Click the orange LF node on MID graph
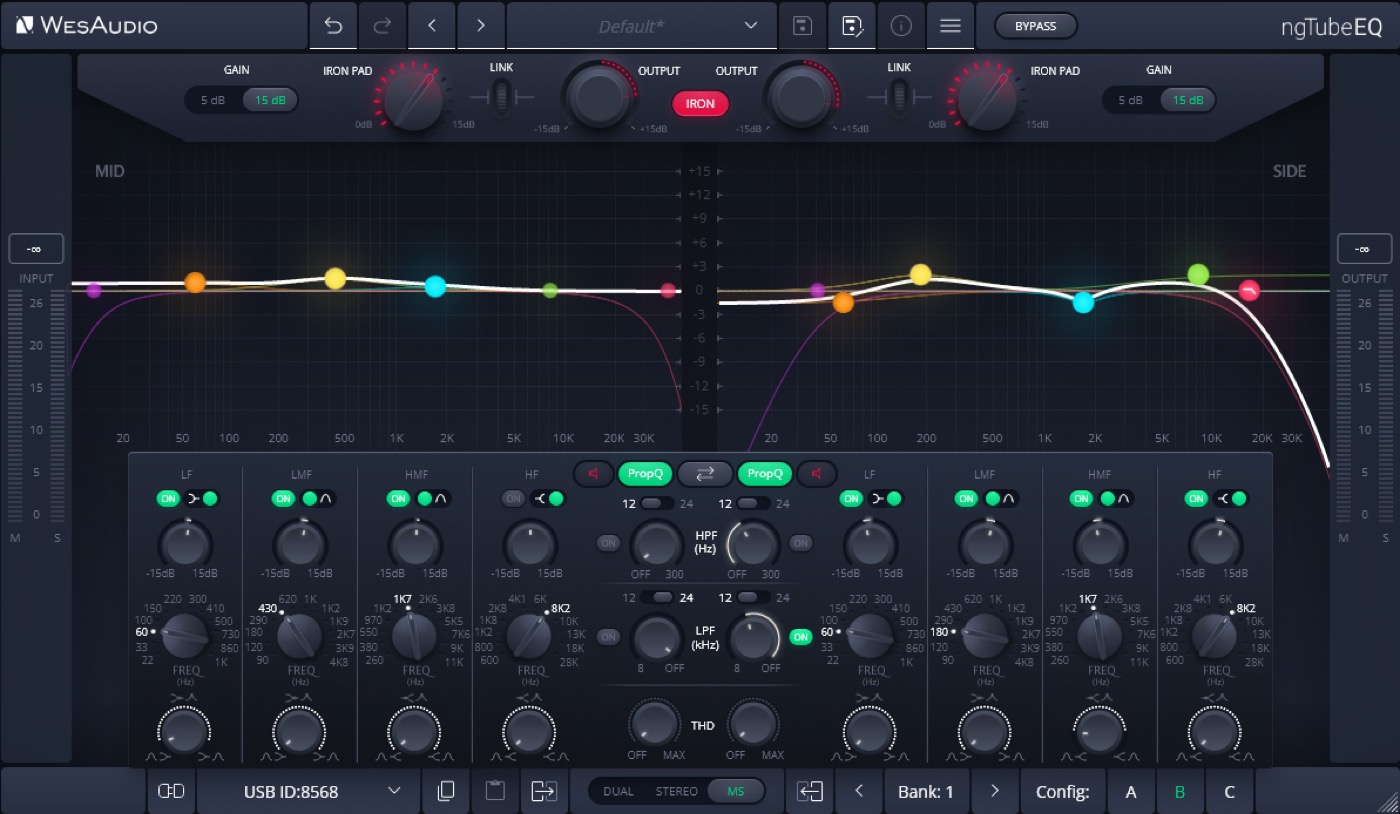 point(195,283)
